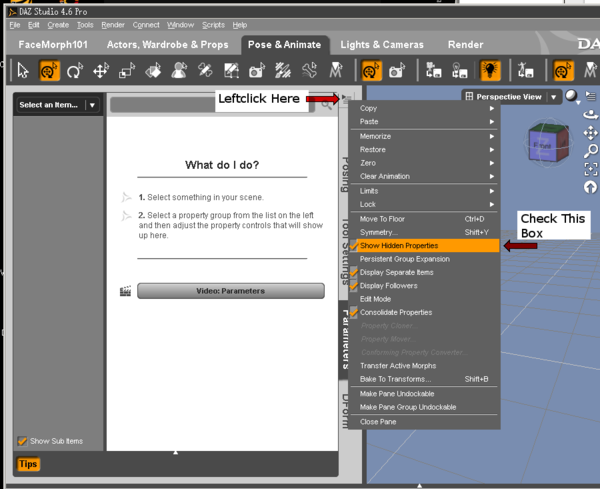Screen dimensions: 600x489
Task: Toggle the orange lightbulb preview lights icon
Action: click(x=490, y=71)
